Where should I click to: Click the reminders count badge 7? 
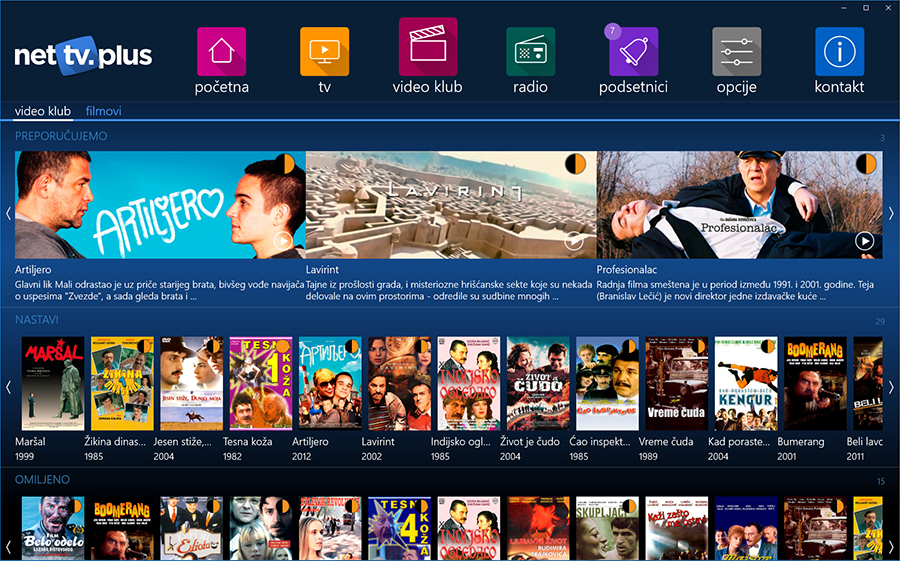coord(612,31)
